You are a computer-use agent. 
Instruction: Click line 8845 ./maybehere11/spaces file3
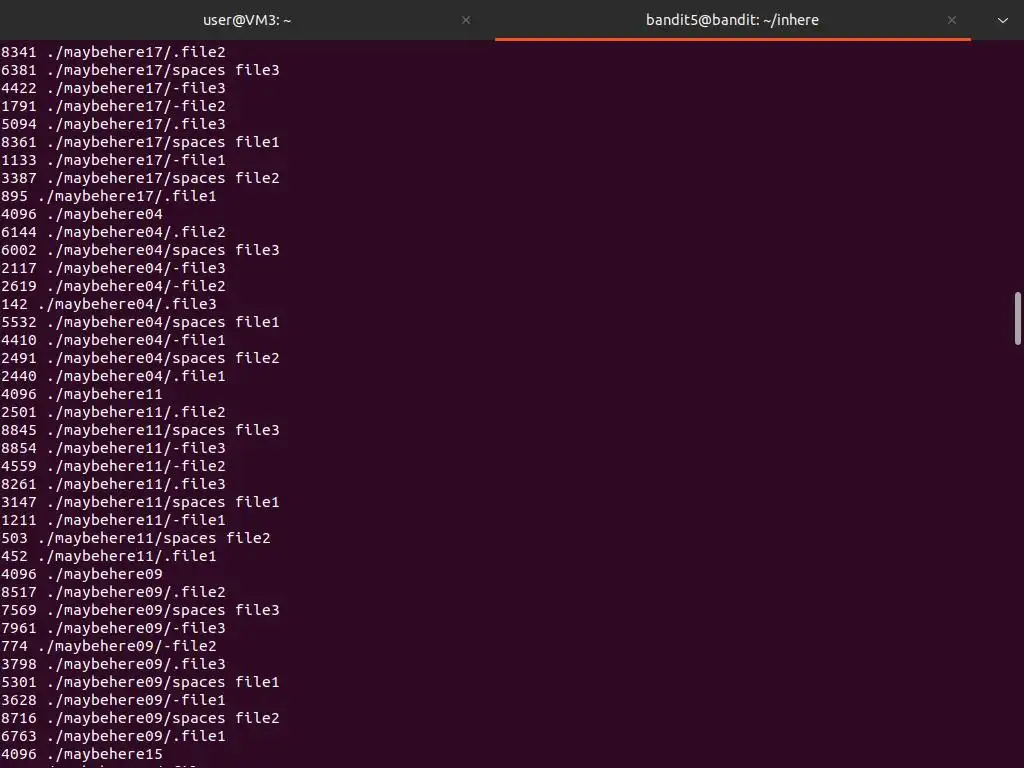140,430
